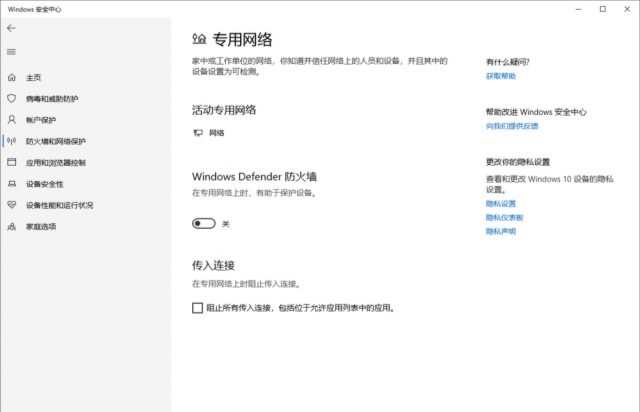The width and height of the screenshot is (640, 412).
Task: Open the 隐私仪表板 link
Action: [504, 218]
